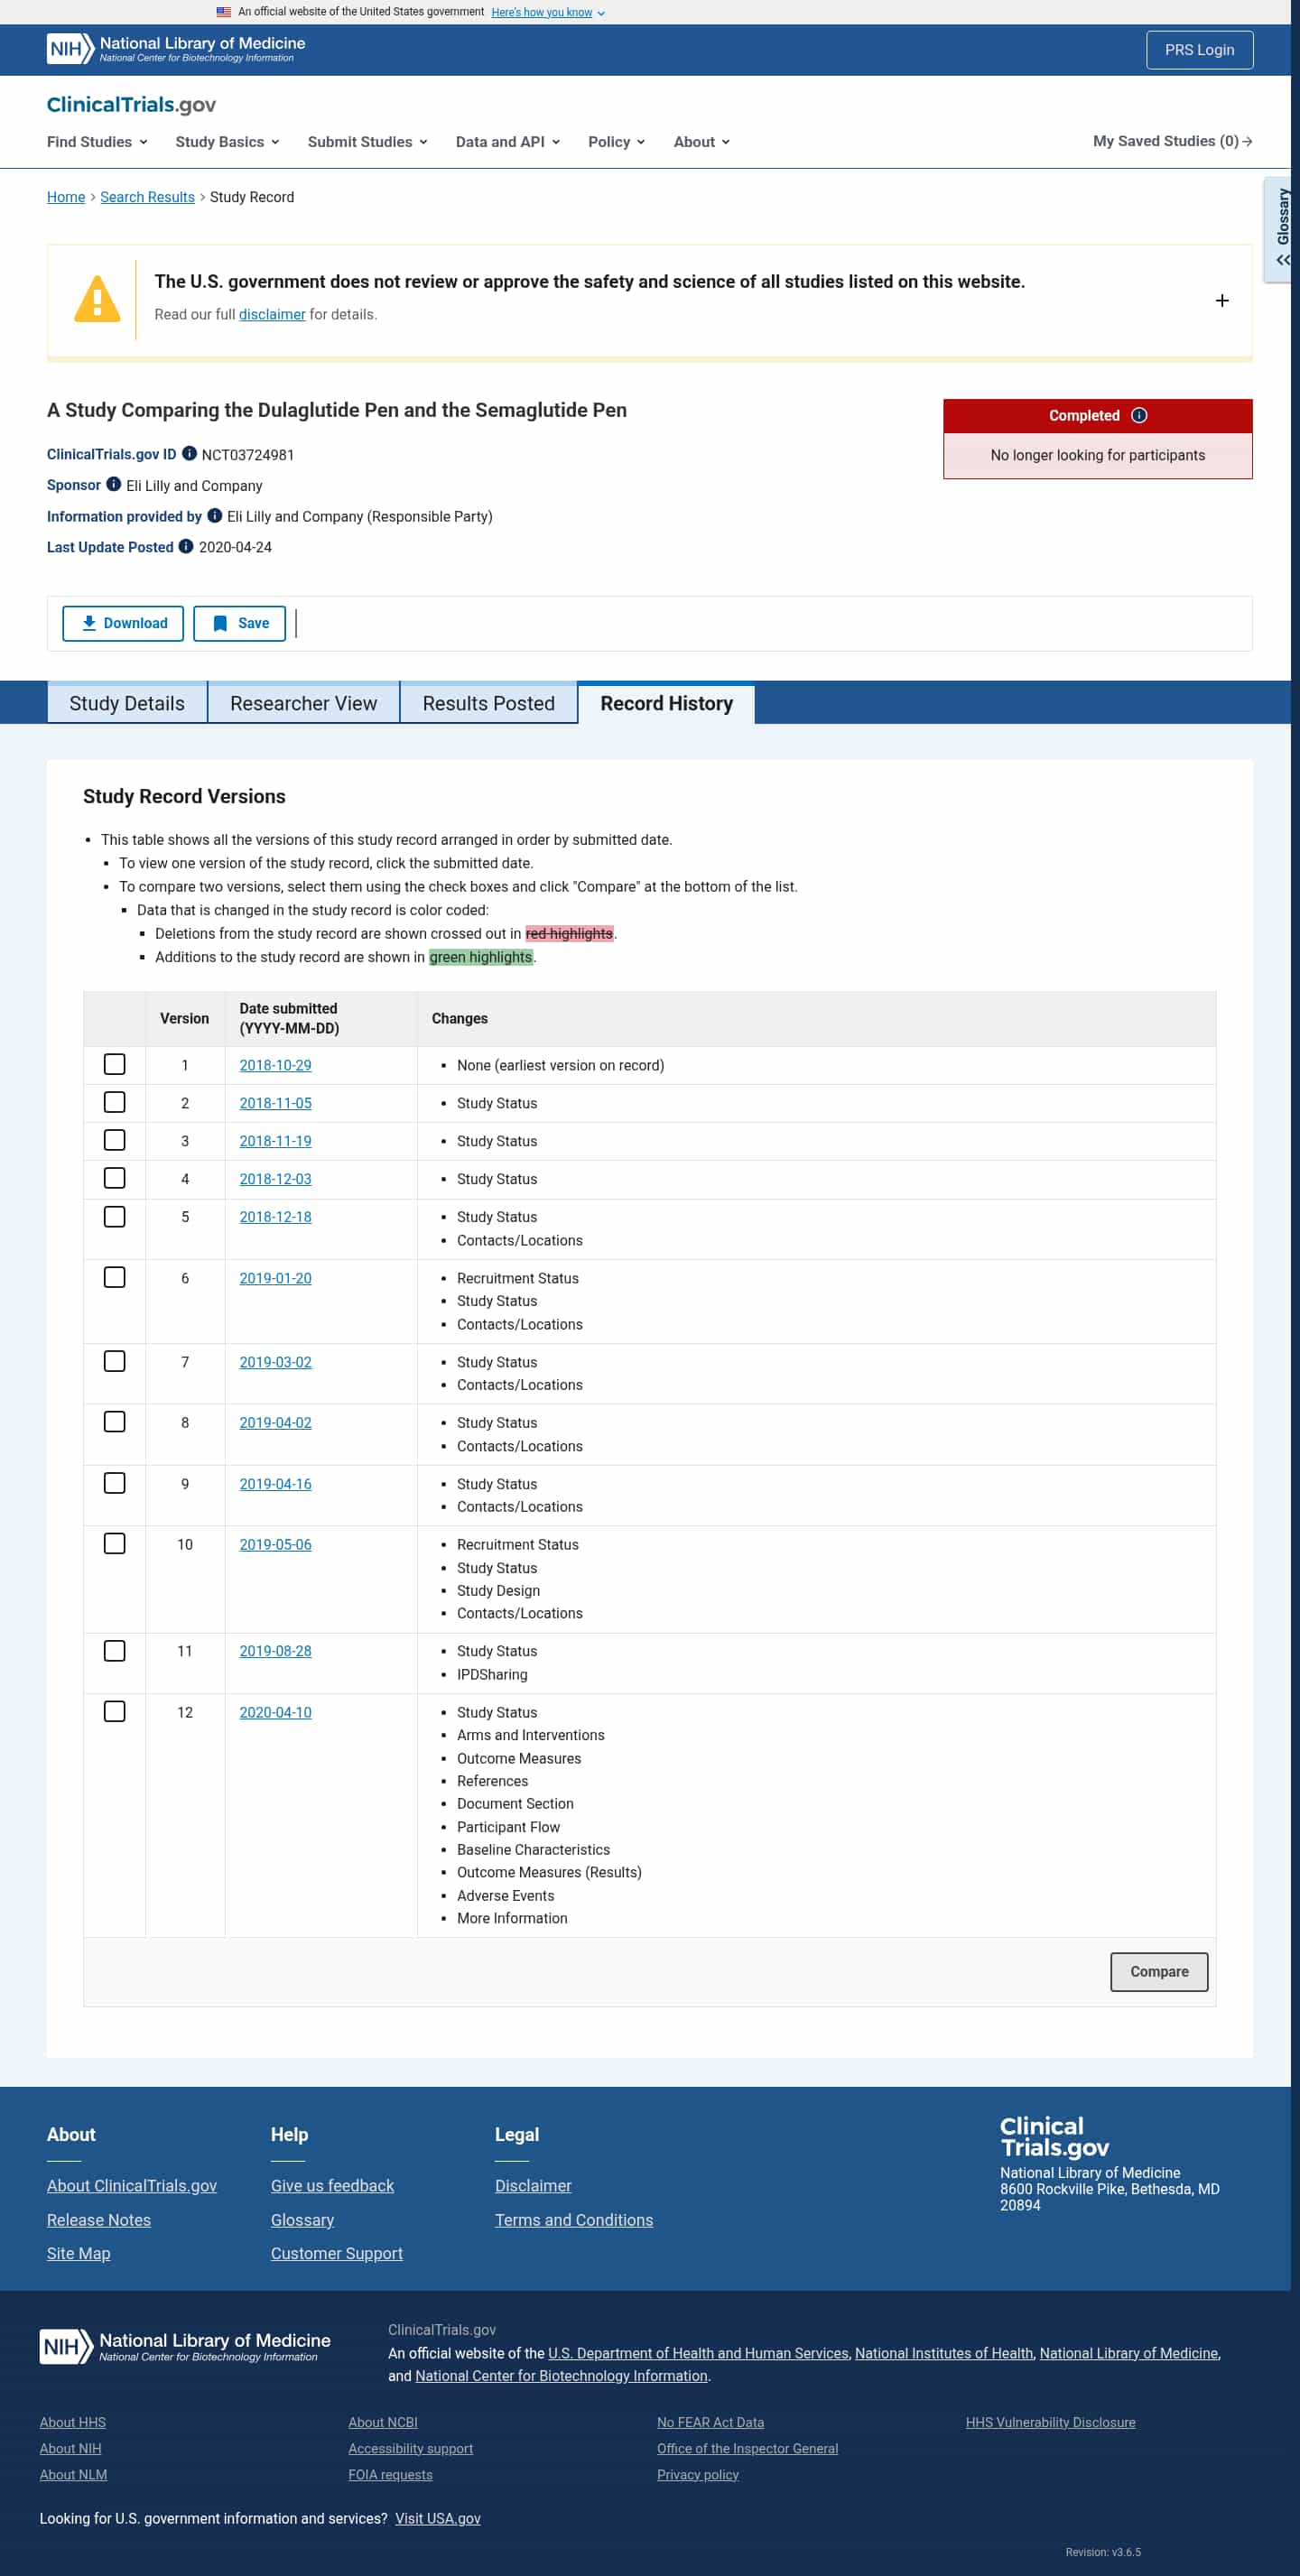Open the No FEAR Act Data link
Screen dimensions: 1300x2576
click(710, 2422)
